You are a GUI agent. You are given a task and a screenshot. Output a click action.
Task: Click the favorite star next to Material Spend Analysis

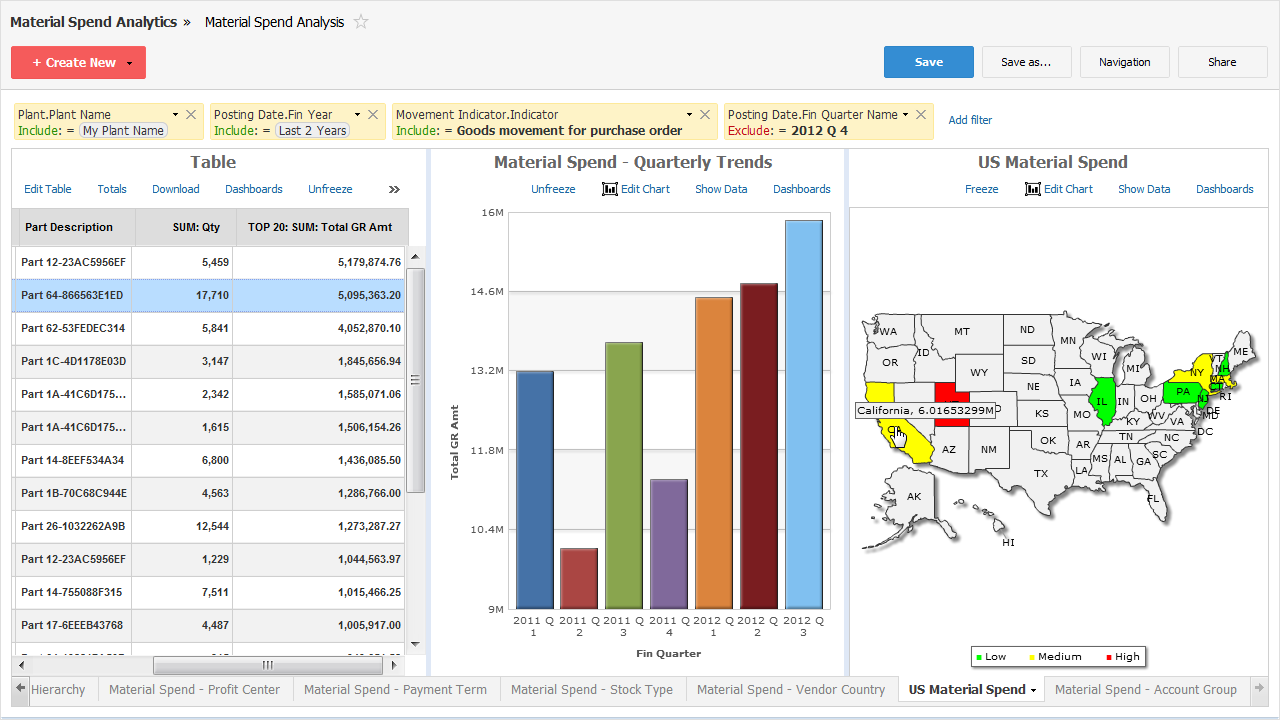point(361,22)
